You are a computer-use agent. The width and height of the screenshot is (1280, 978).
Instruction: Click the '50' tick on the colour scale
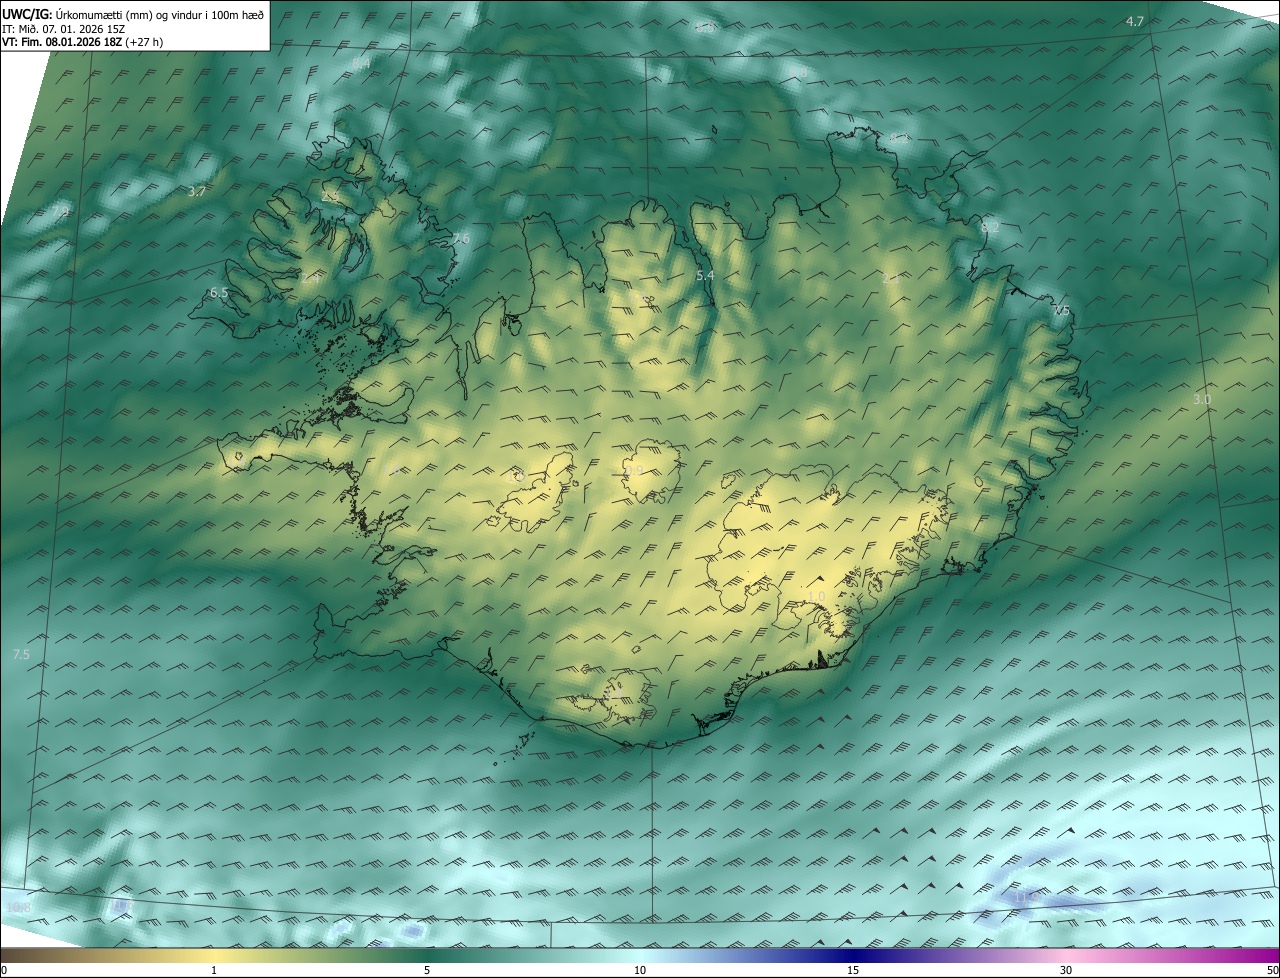point(1272,971)
